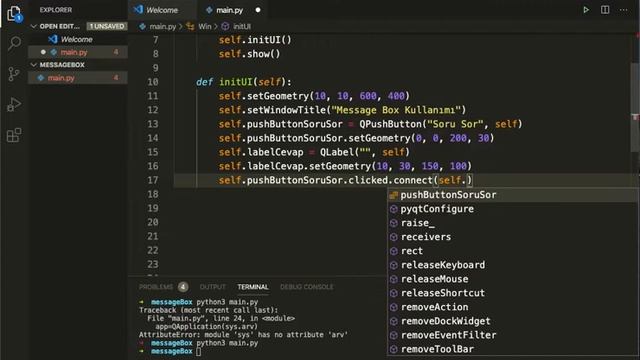Click the Python icon beside MESSAGEBOX main.py
Viewport: 640px width, 360px height.
tap(41, 78)
